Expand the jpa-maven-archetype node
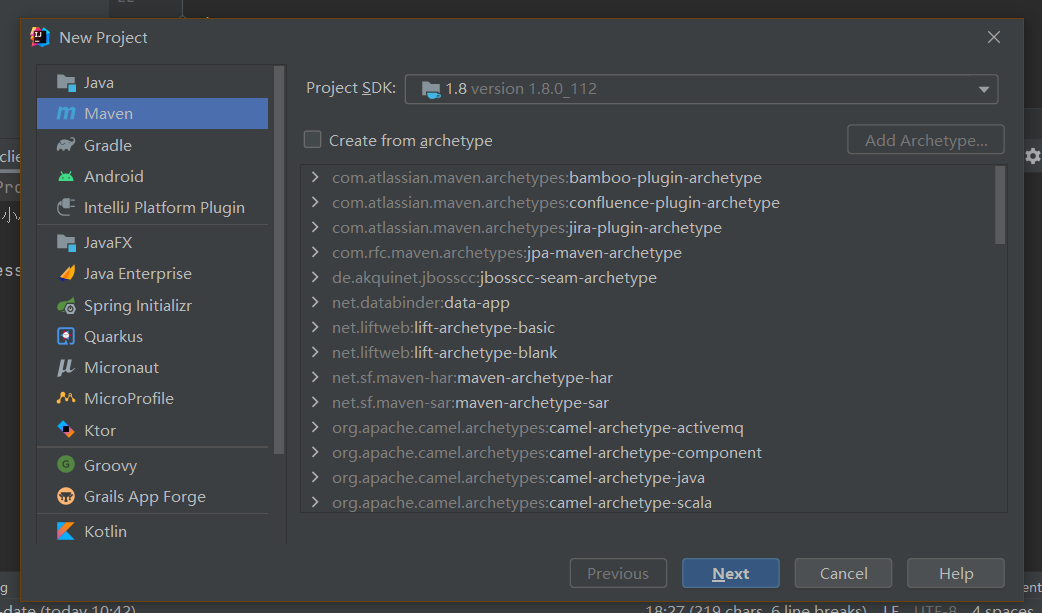This screenshot has height=613, width=1042. pyautogui.click(x=315, y=253)
